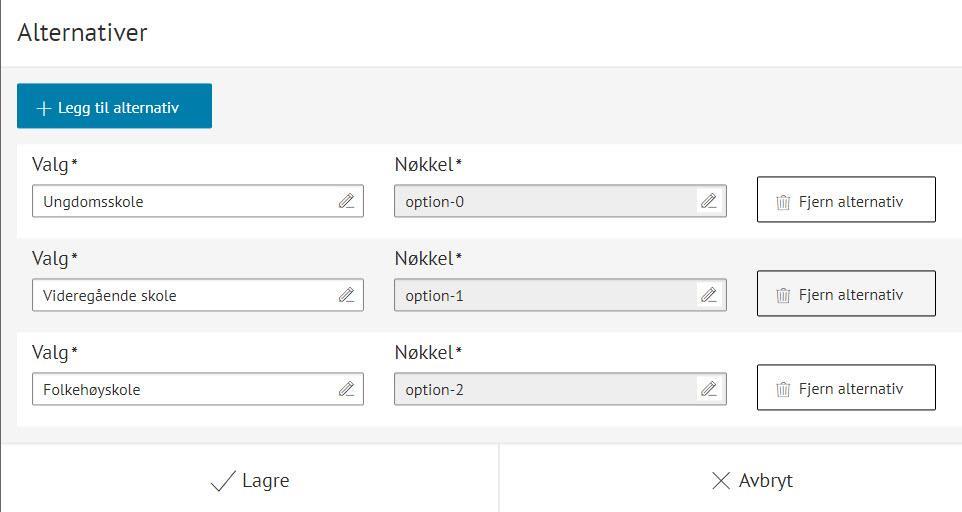Click the edit pencil in the option-0 key field

709,201
